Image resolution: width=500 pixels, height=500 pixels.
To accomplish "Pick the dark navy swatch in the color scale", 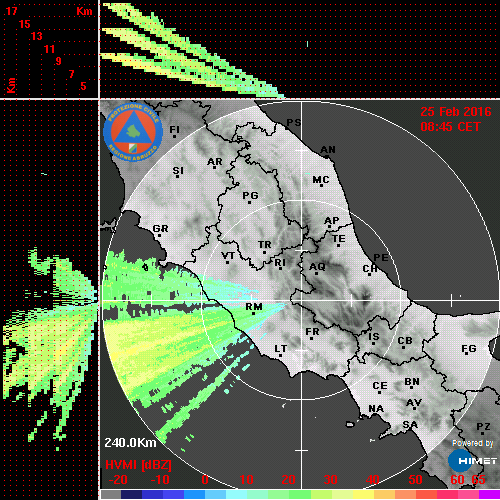I will tap(131, 494).
